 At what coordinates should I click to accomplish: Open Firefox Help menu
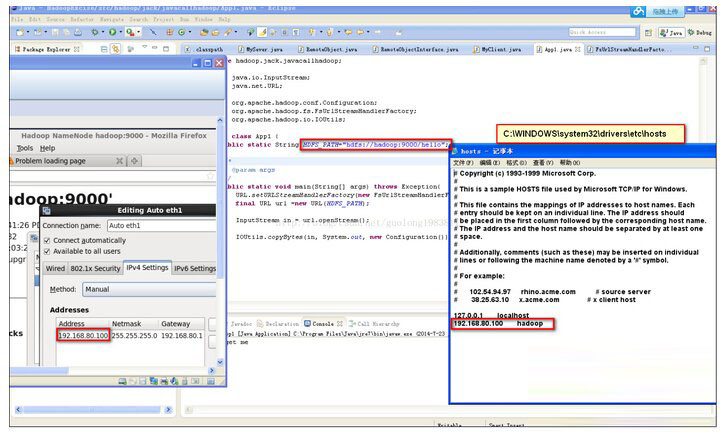pyautogui.click(x=47, y=148)
